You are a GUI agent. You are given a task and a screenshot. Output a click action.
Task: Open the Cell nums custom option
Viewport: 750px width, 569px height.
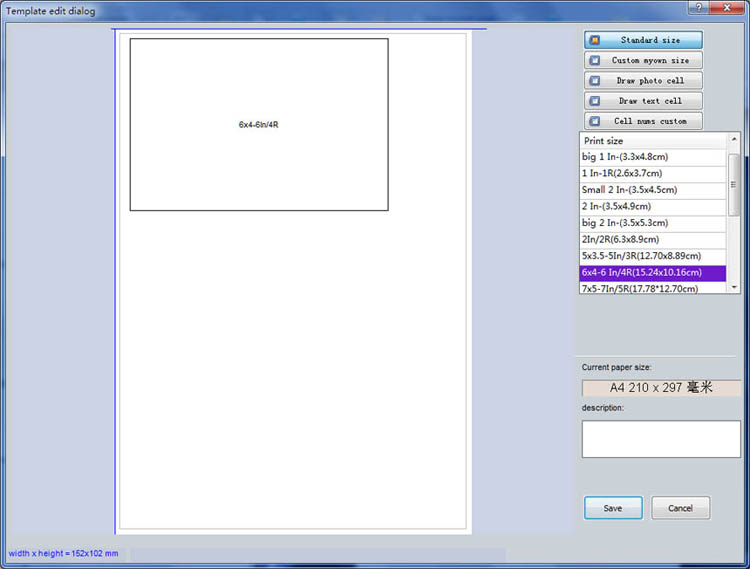(643, 121)
